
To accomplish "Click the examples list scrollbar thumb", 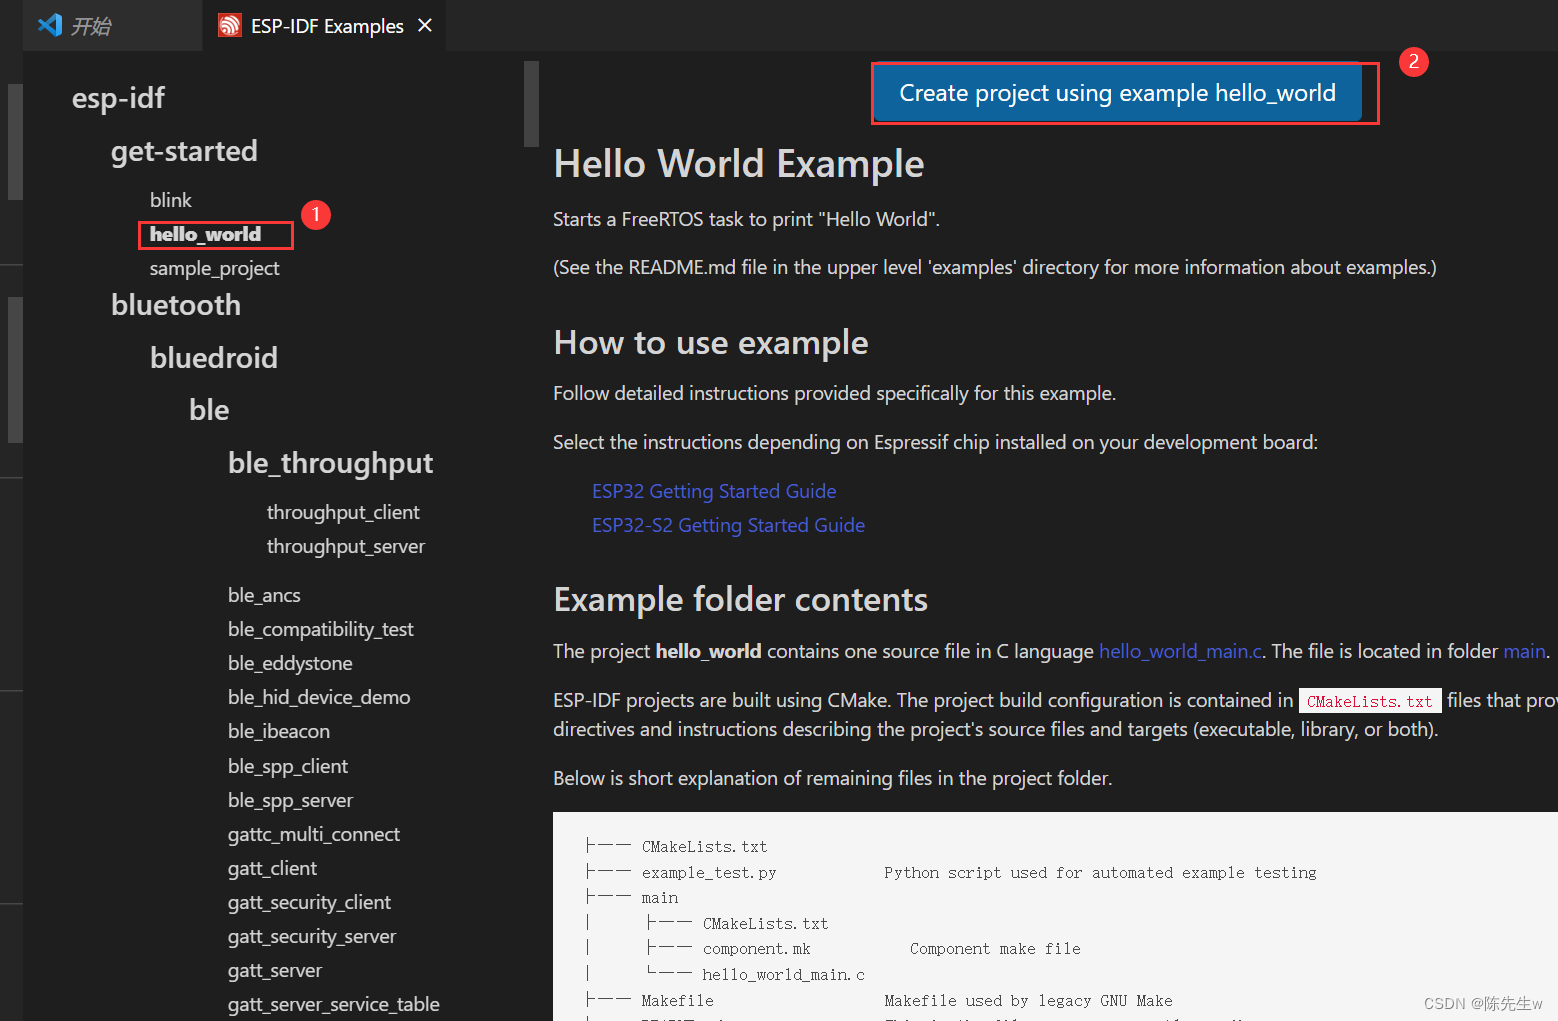I will (531, 104).
